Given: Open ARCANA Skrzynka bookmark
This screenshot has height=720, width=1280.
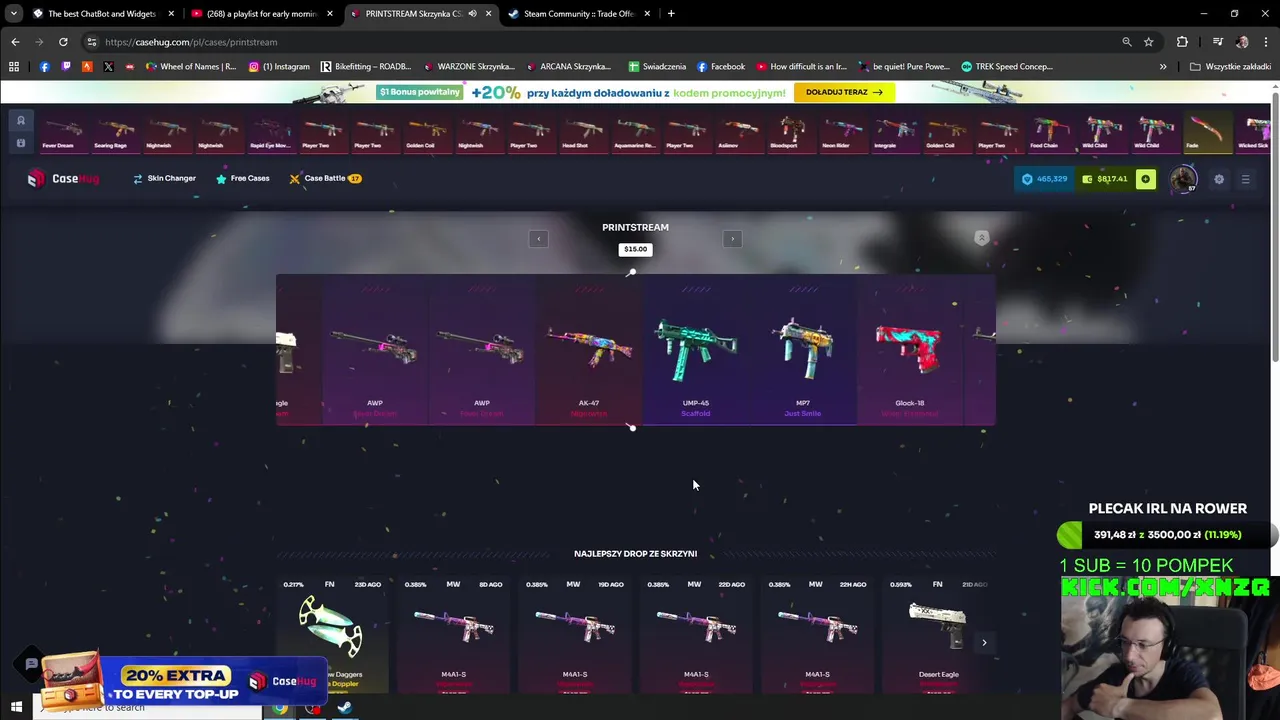Looking at the screenshot, I should click(567, 67).
